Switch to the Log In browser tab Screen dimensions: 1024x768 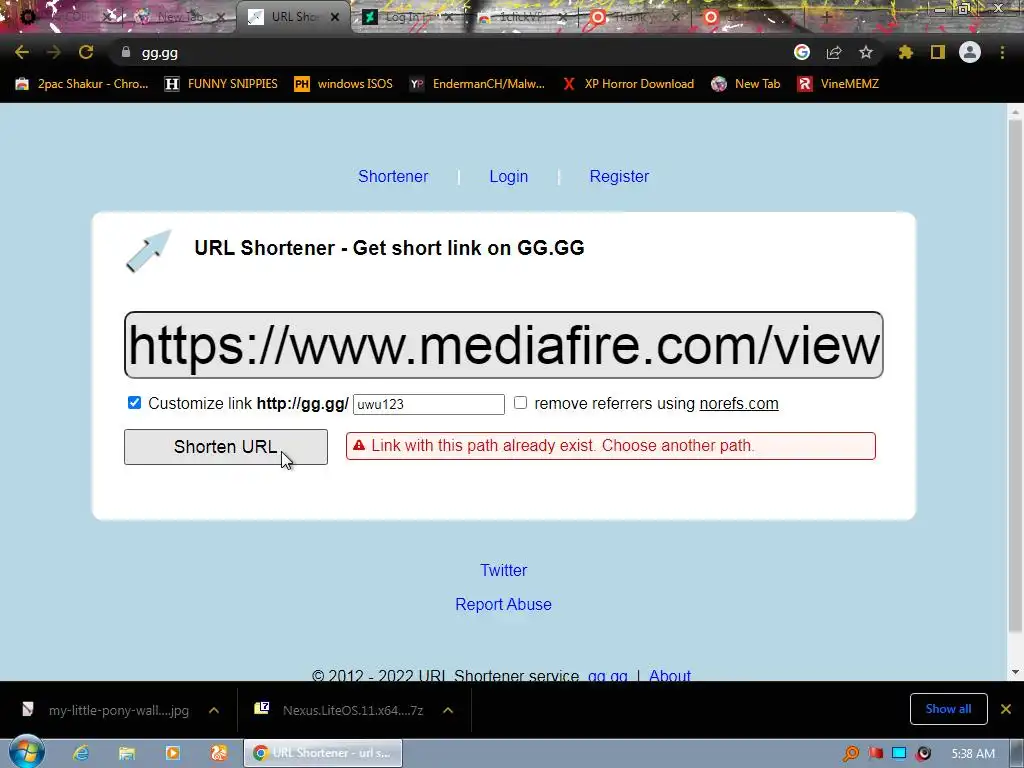[402, 17]
